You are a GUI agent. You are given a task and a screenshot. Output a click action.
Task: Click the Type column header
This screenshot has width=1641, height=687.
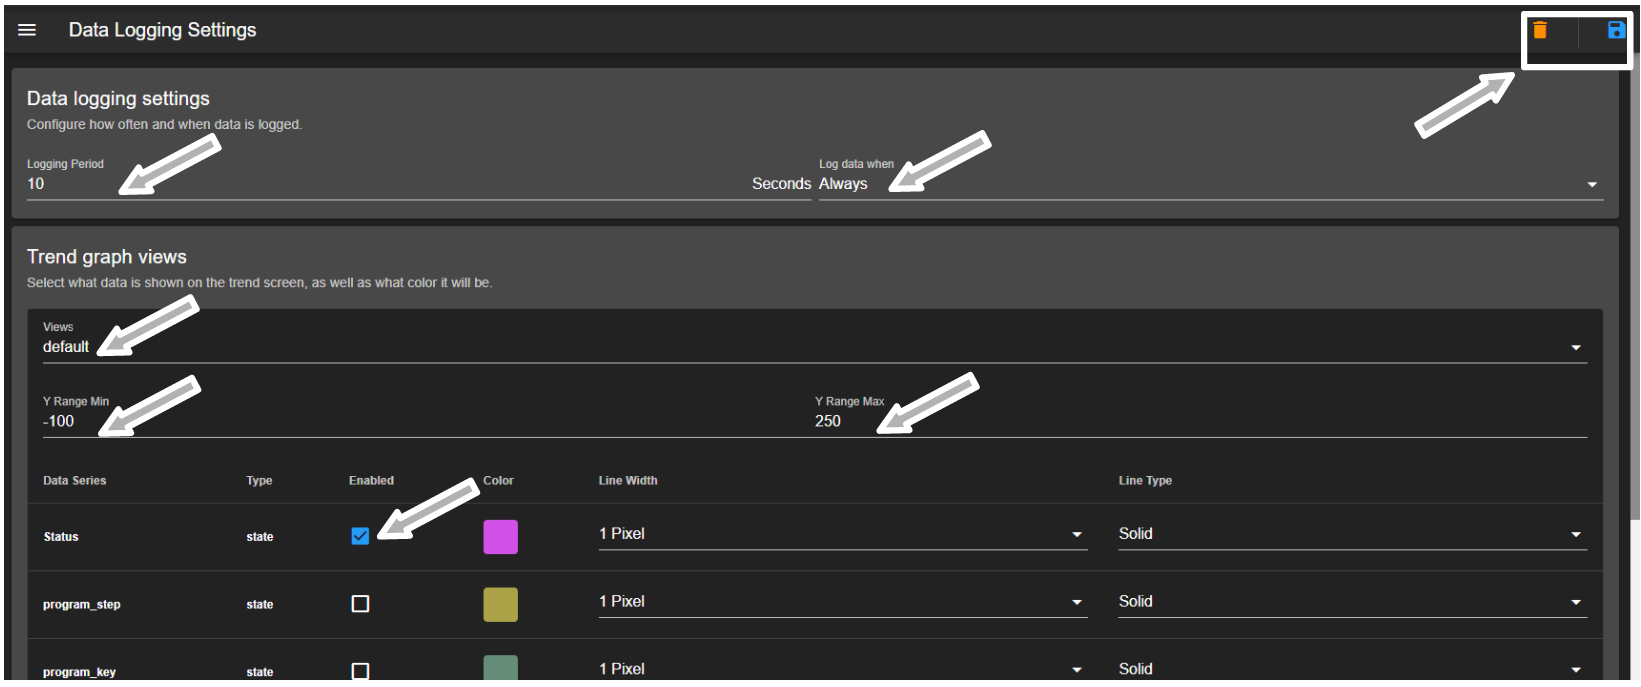point(259,481)
